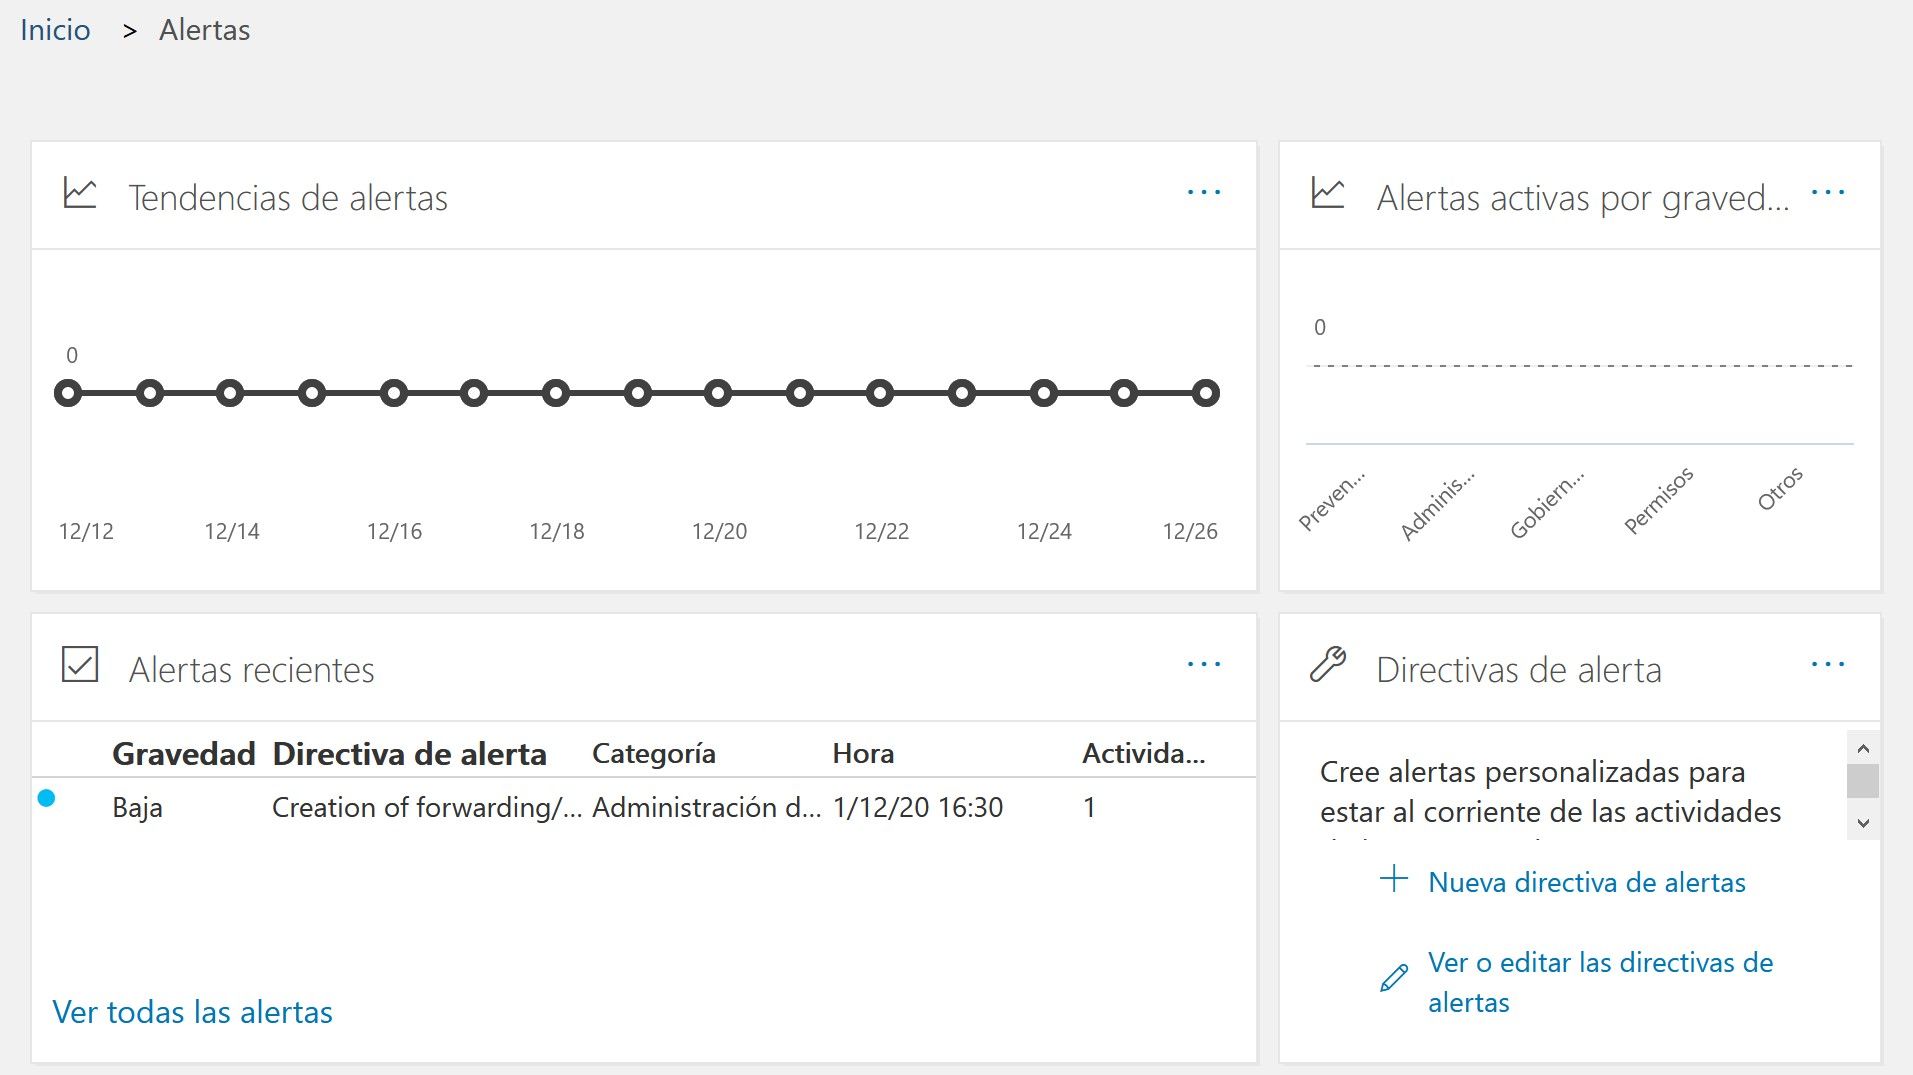
Task: Select the 12/12 data point on the trend line
Action: (x=68, y=392)
